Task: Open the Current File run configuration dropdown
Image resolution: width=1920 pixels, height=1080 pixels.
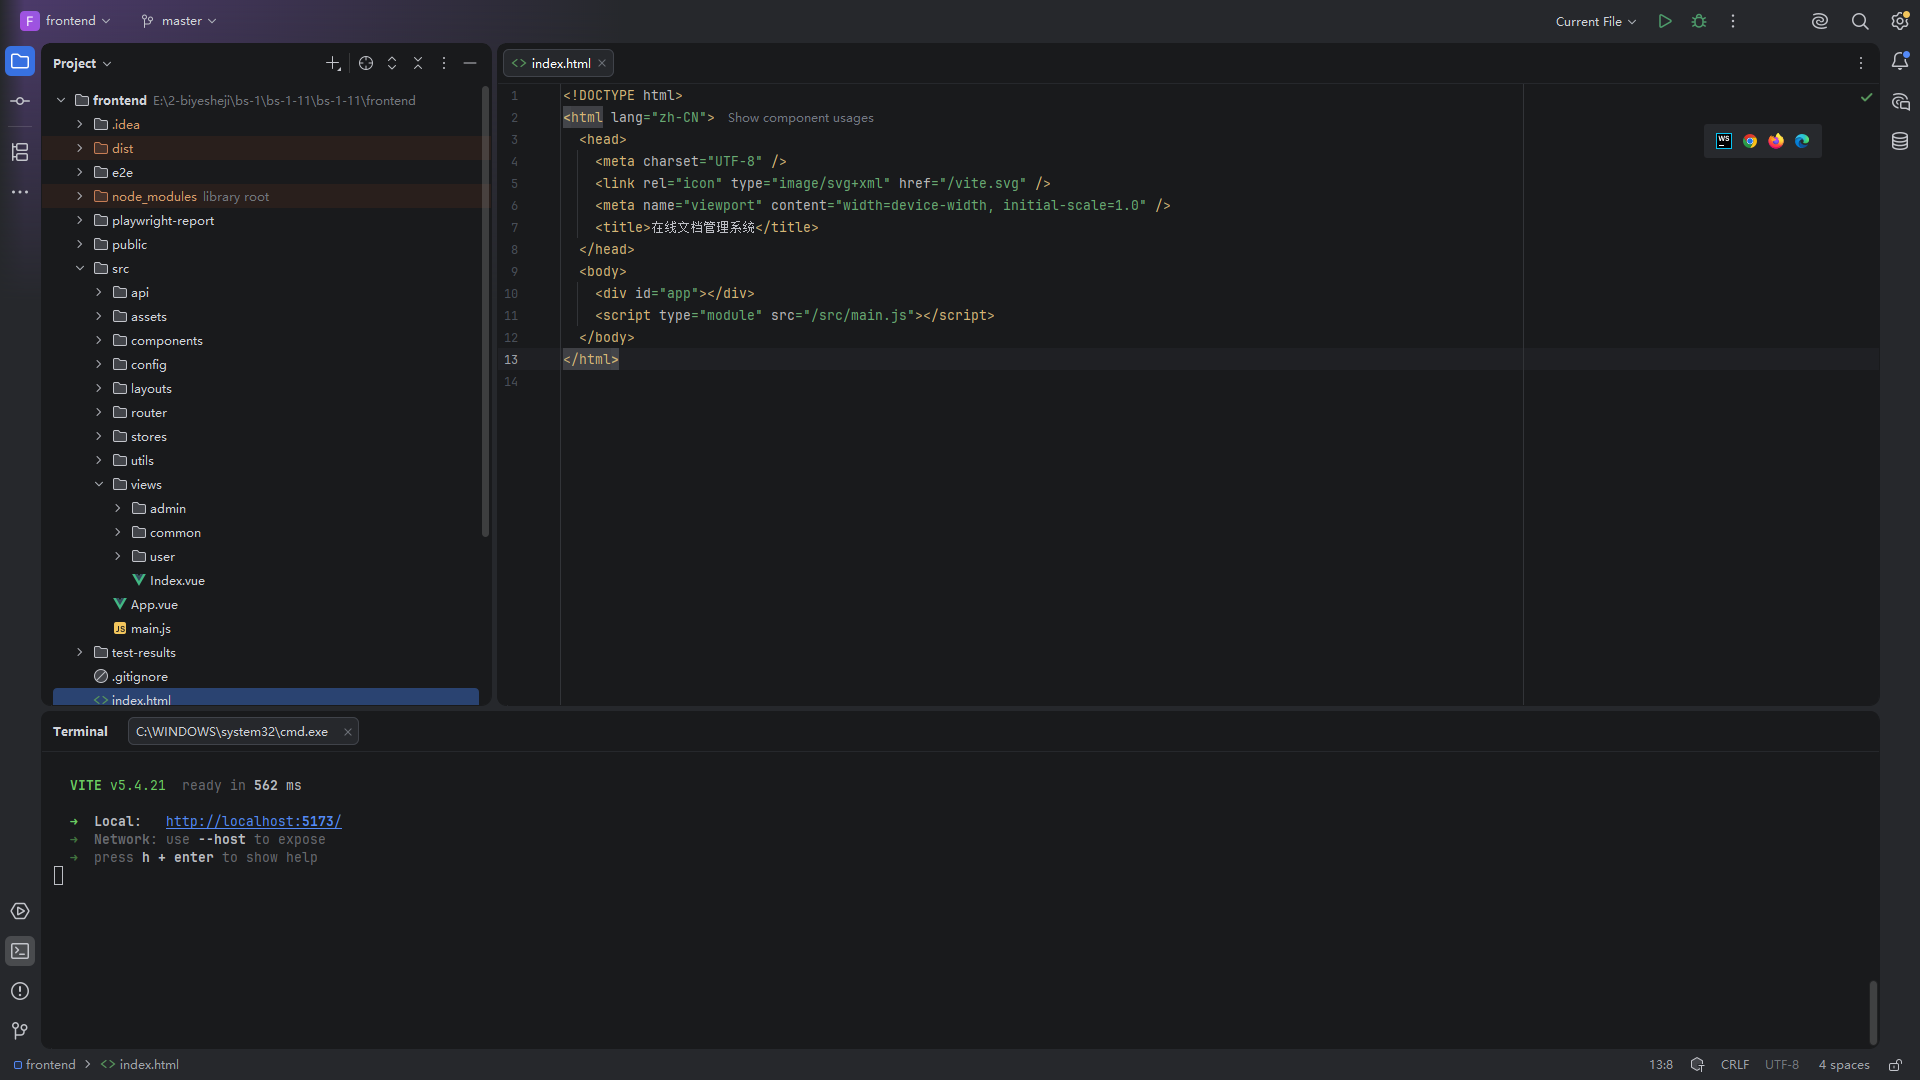Action: [1596, 21]
